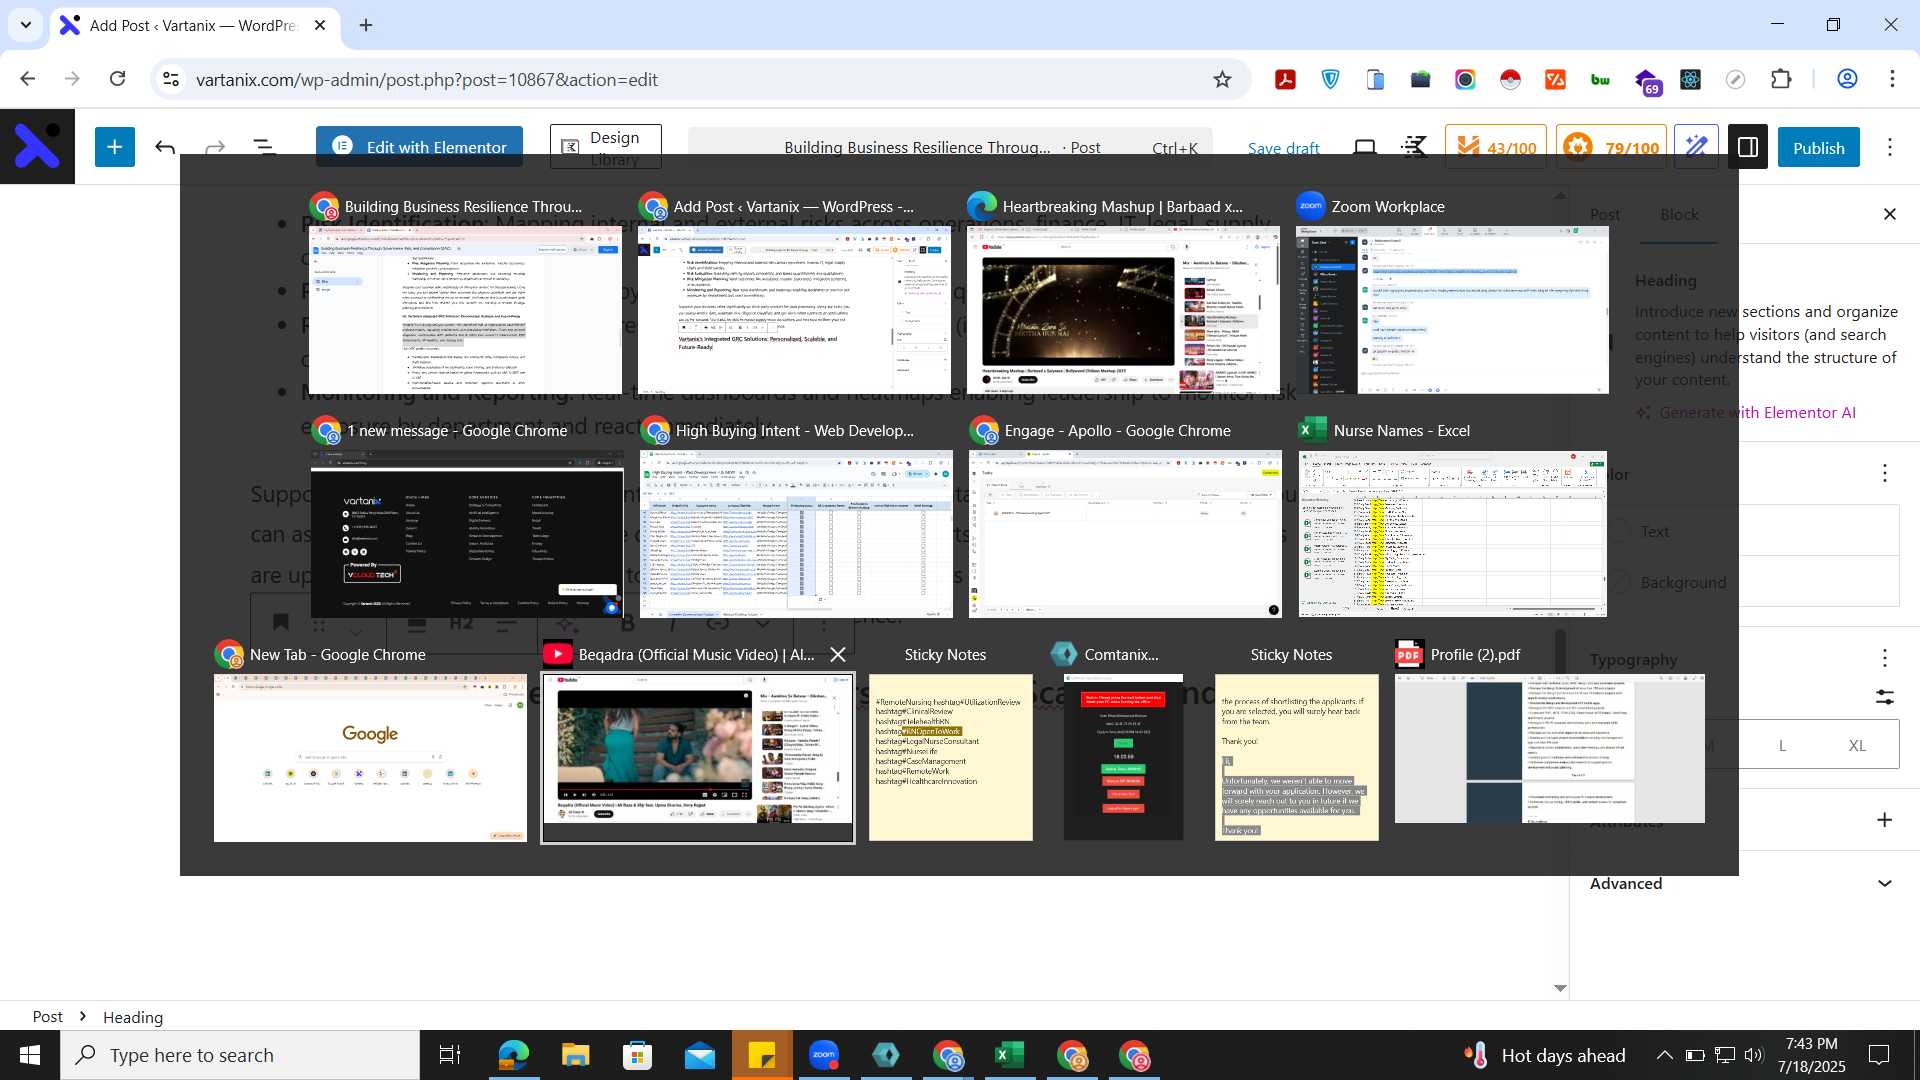Click the WordPress block inserter plus button
The image size is (1920, 1080).
coord(115,147)
